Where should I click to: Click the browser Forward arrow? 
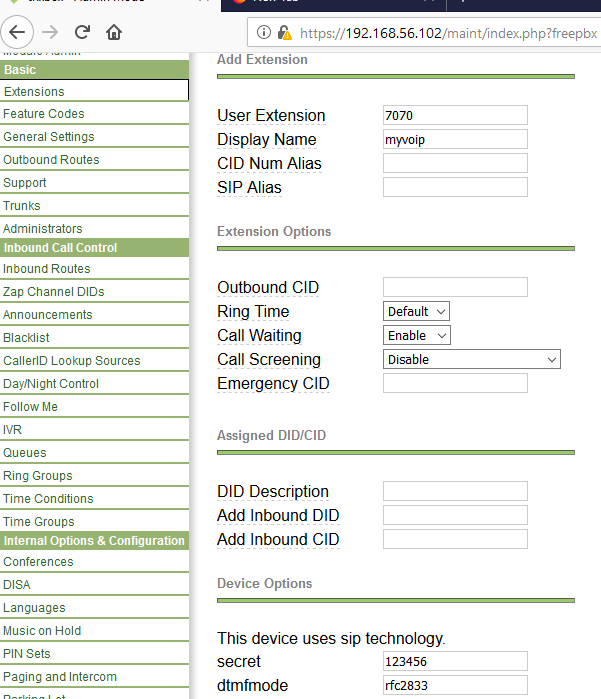(x=52, y=32)
